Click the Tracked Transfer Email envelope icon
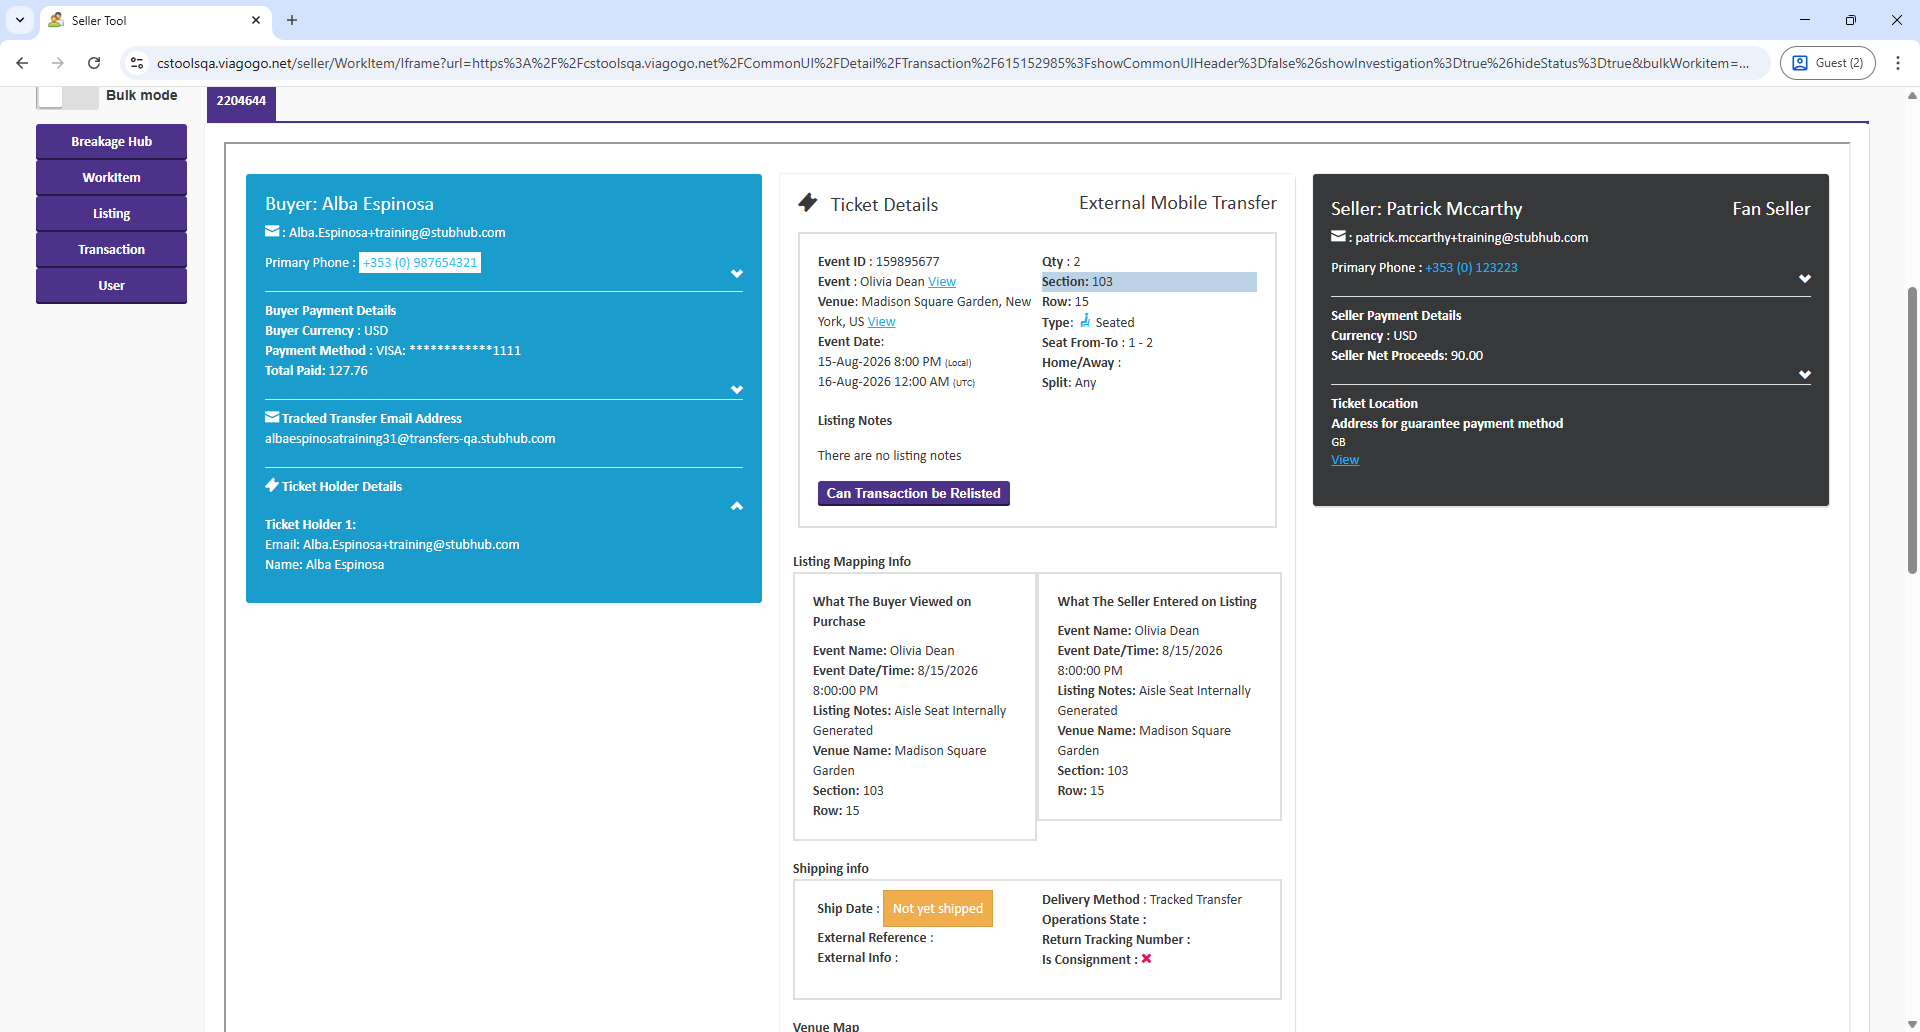Image resolution: width=1920 pixels, height=1032 pixels. [x=272, y=418]
